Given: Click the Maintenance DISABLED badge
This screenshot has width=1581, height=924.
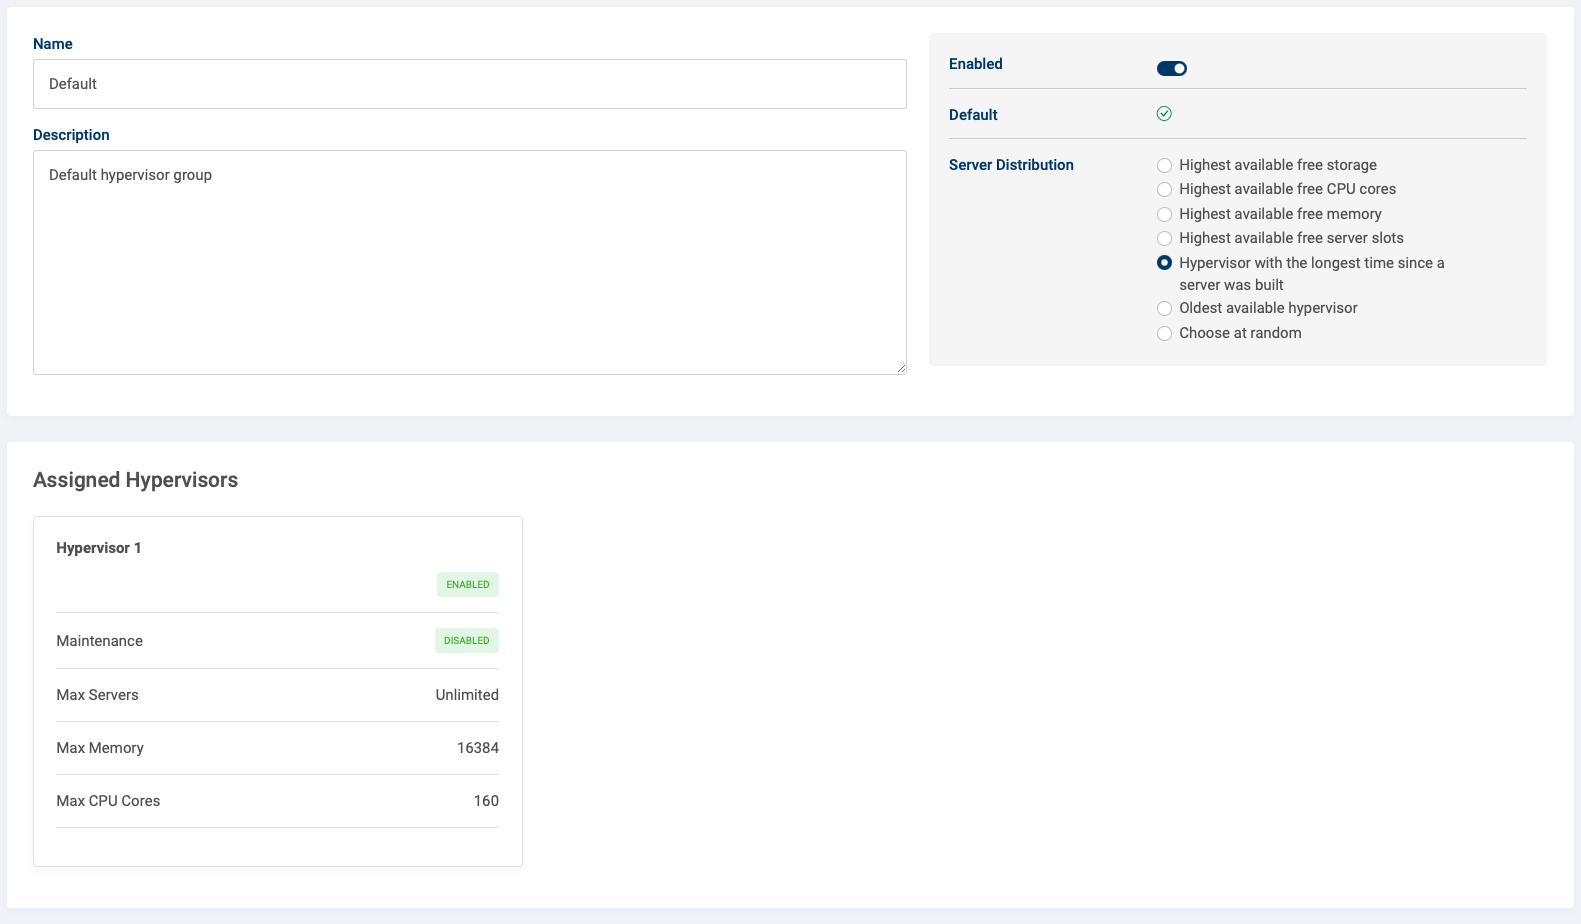Looking at the screenshot, I should [467, 640].
